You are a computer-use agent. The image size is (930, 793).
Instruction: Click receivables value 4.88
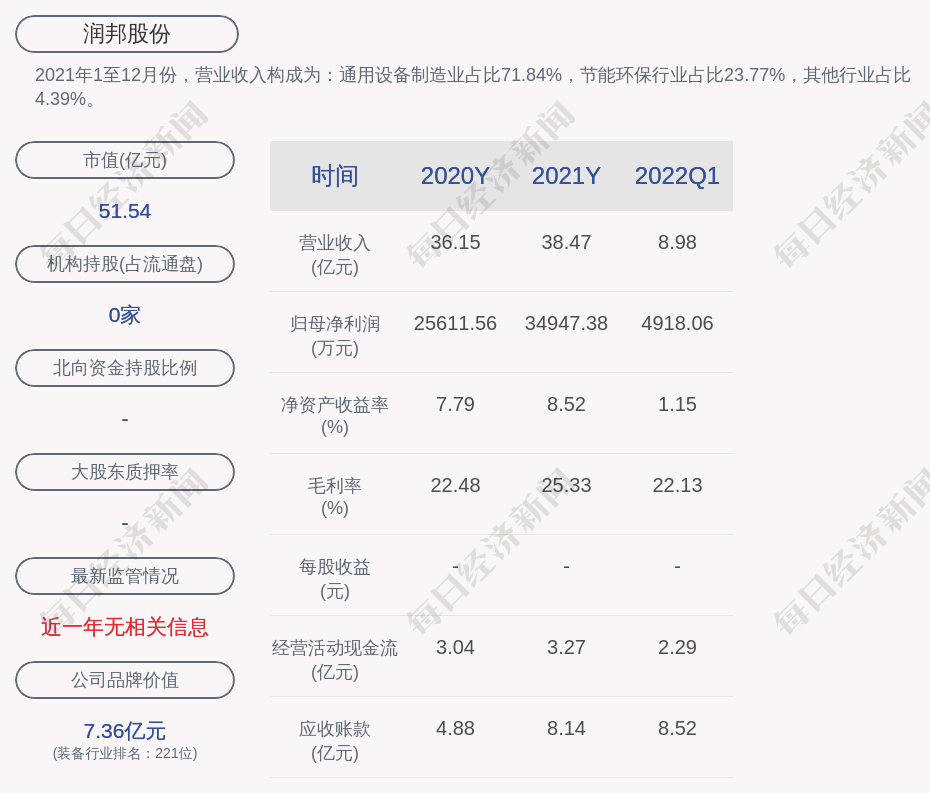point(455,728)
